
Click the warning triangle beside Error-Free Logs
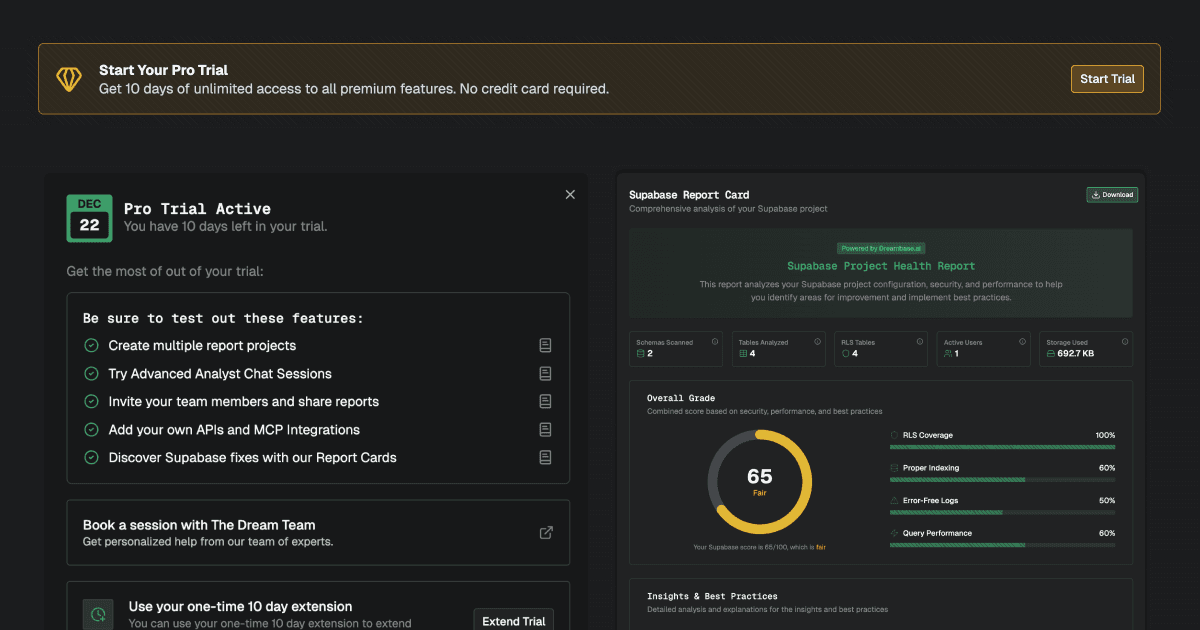[x=894, y=500]
